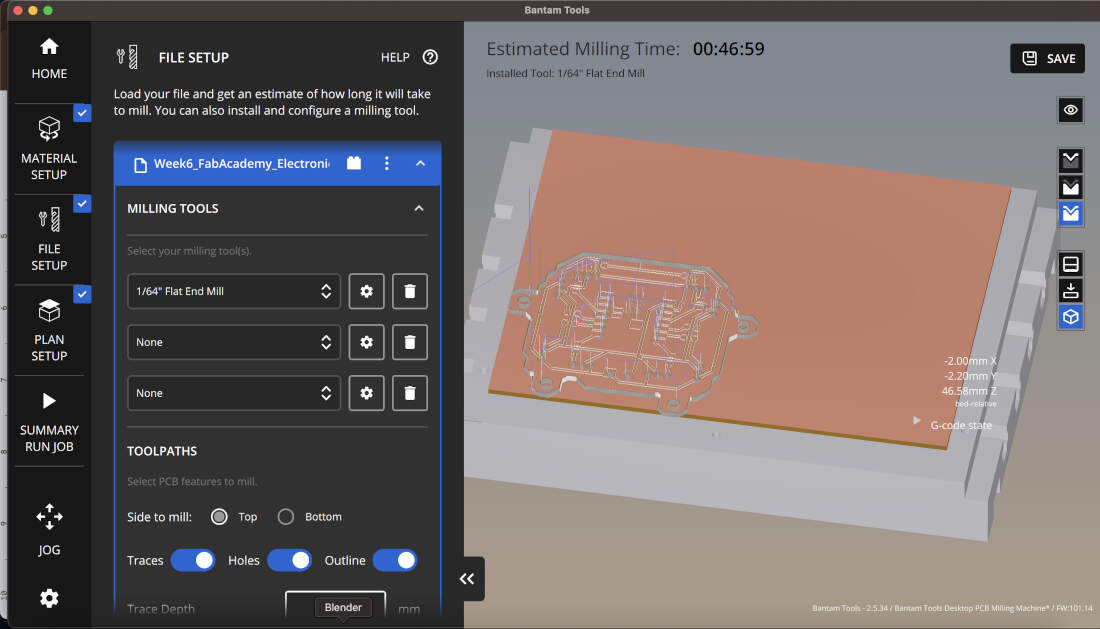Collapse the side panel with the double-arrow button
The width and height of the screenshot is (1100, 629).
click(x=467, y=579)
